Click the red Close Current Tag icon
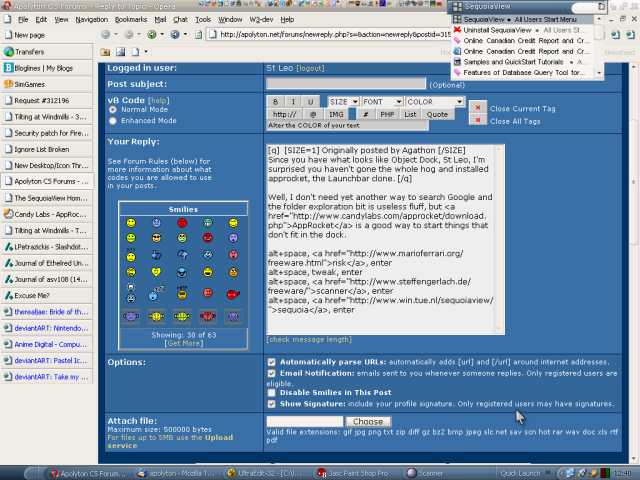 (x=478, y=108)
